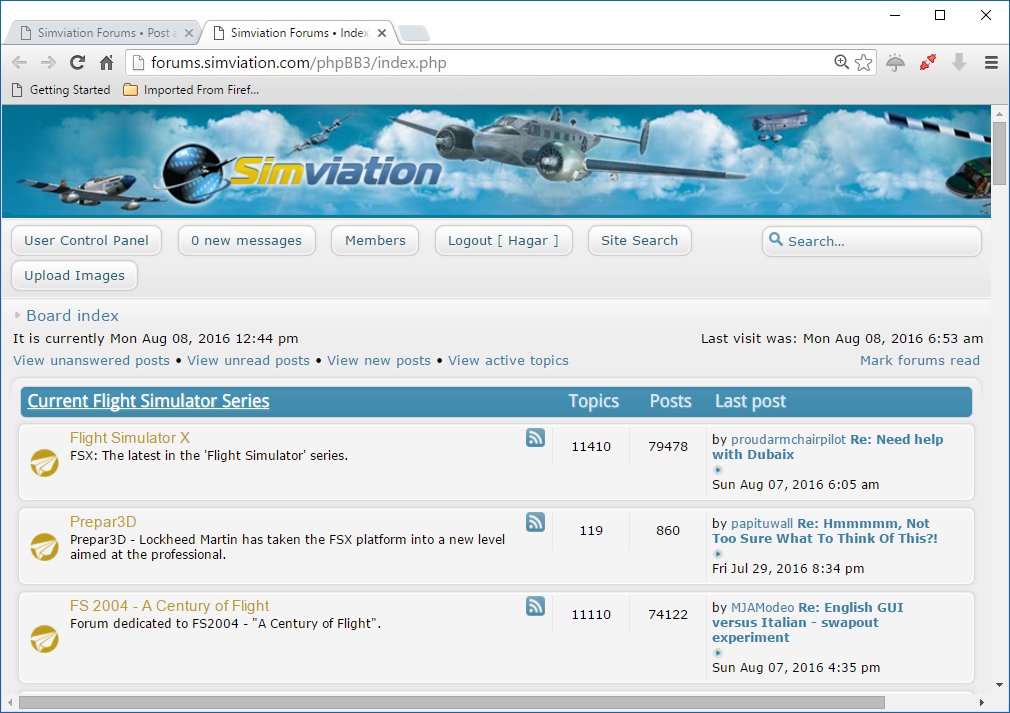Open the Prepar3D forum
Image resolution: width=1010 pixels, height=713 pixels.
[x=103, y=522]
